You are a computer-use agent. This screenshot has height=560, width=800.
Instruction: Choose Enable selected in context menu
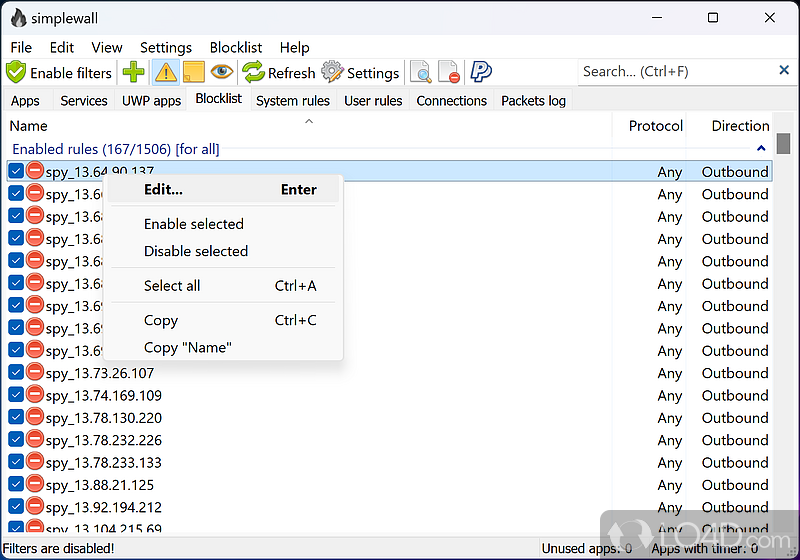click(x=222, y=224)
